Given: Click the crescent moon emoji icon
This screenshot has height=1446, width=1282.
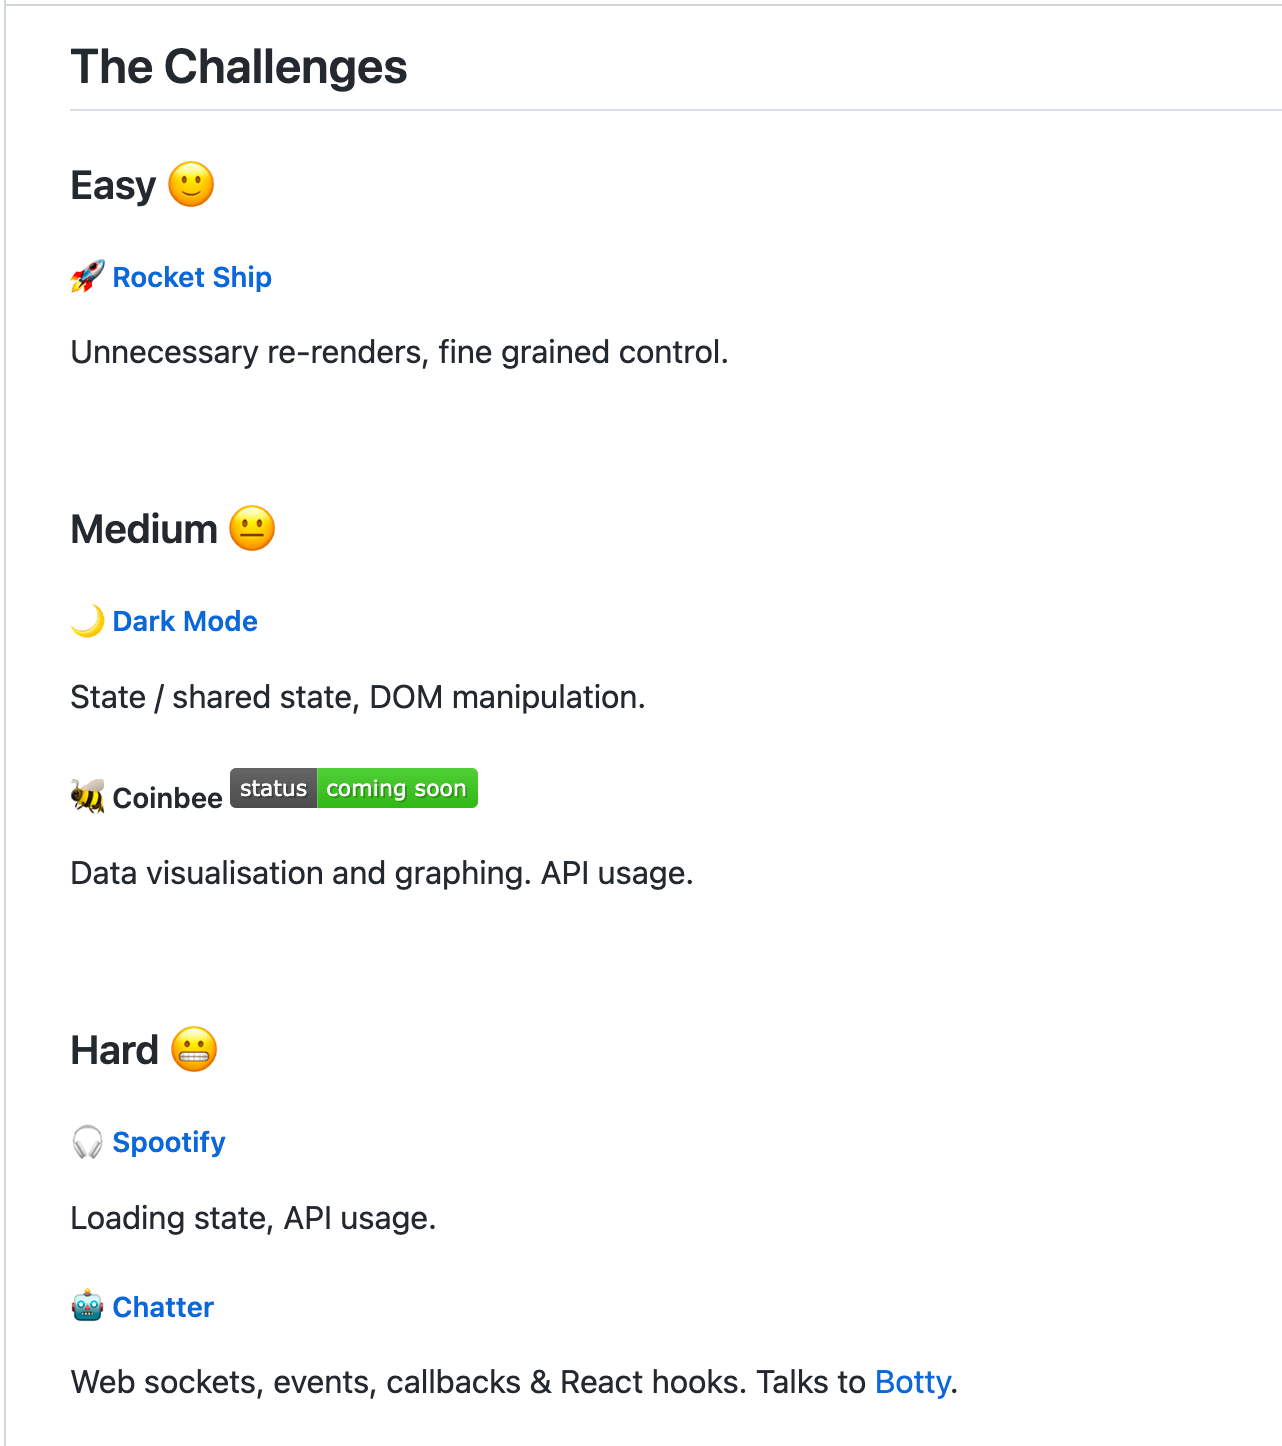Looking at the screenshot, I should coord(88,621).
